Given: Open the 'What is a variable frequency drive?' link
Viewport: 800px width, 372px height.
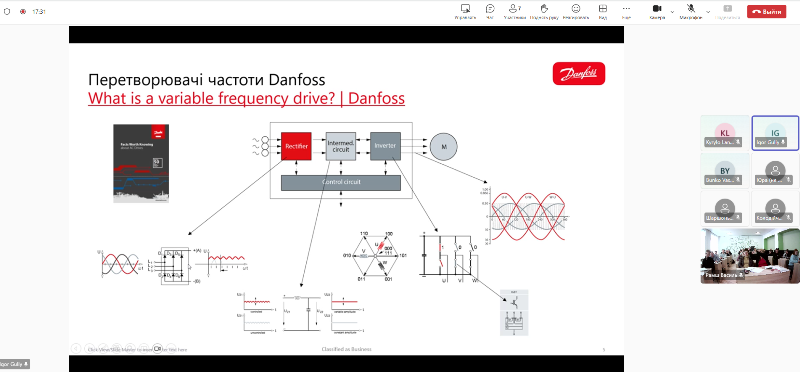Looking at the screenshot, I should click(x=246, y=98).
